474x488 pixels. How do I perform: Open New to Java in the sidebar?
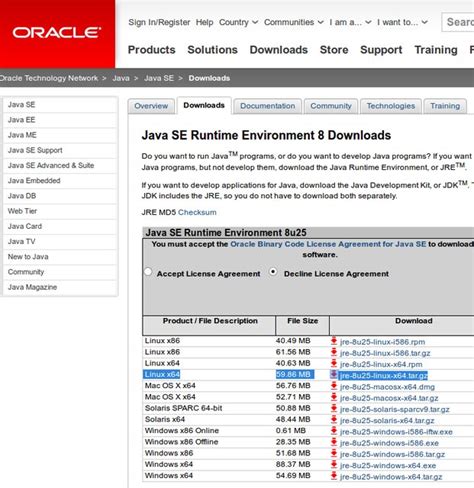60,257
